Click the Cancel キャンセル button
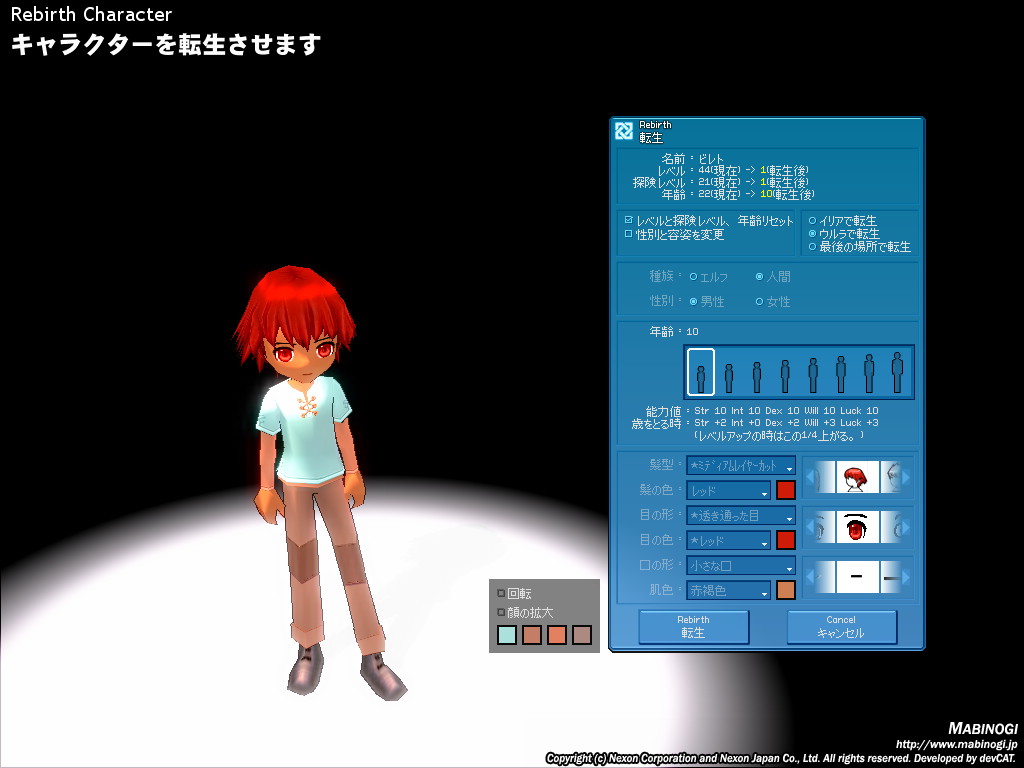The image size is (1024, 768). pyautogui.click(x=841, y=627)
